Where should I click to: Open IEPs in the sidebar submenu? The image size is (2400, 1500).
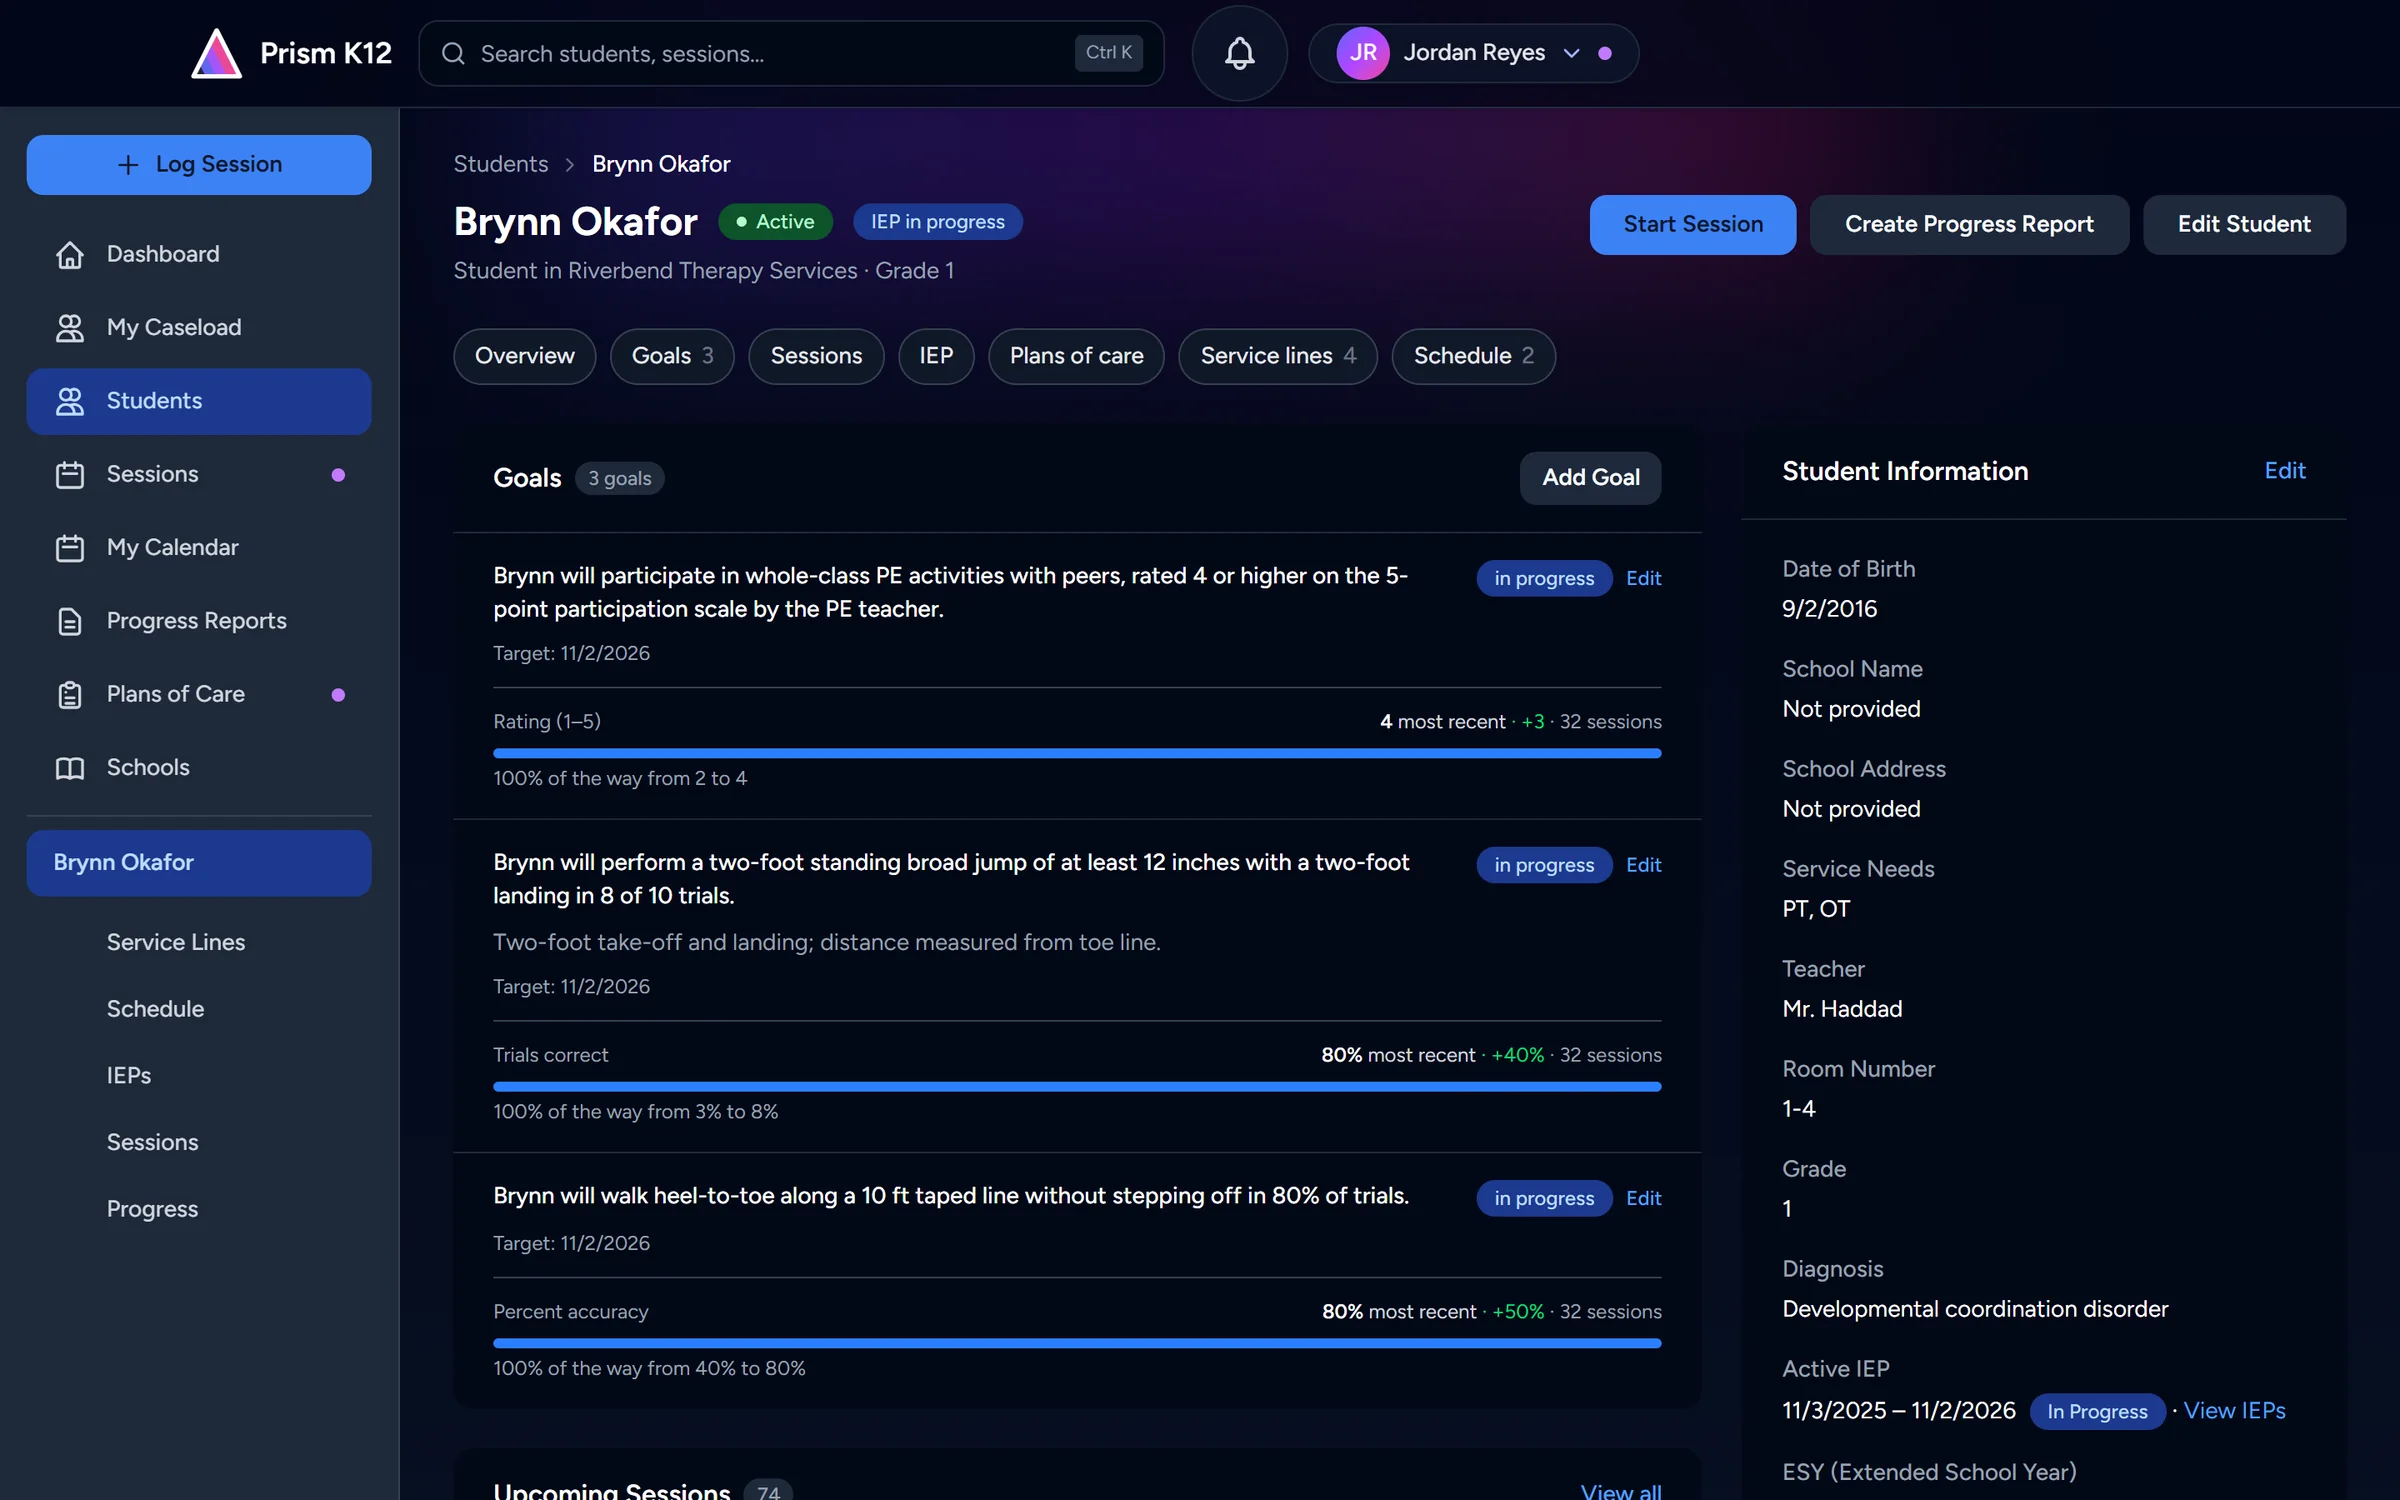point(129,1076)
